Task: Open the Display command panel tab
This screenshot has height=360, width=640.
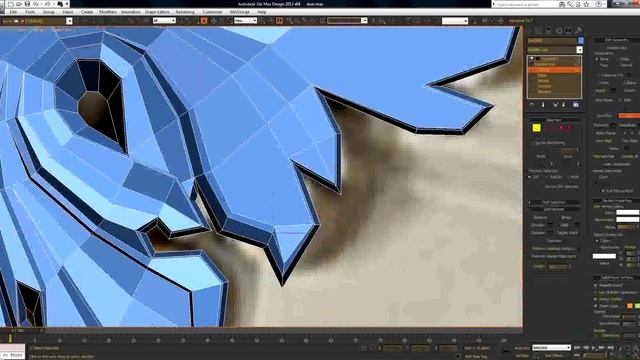Action: (568, 31)
